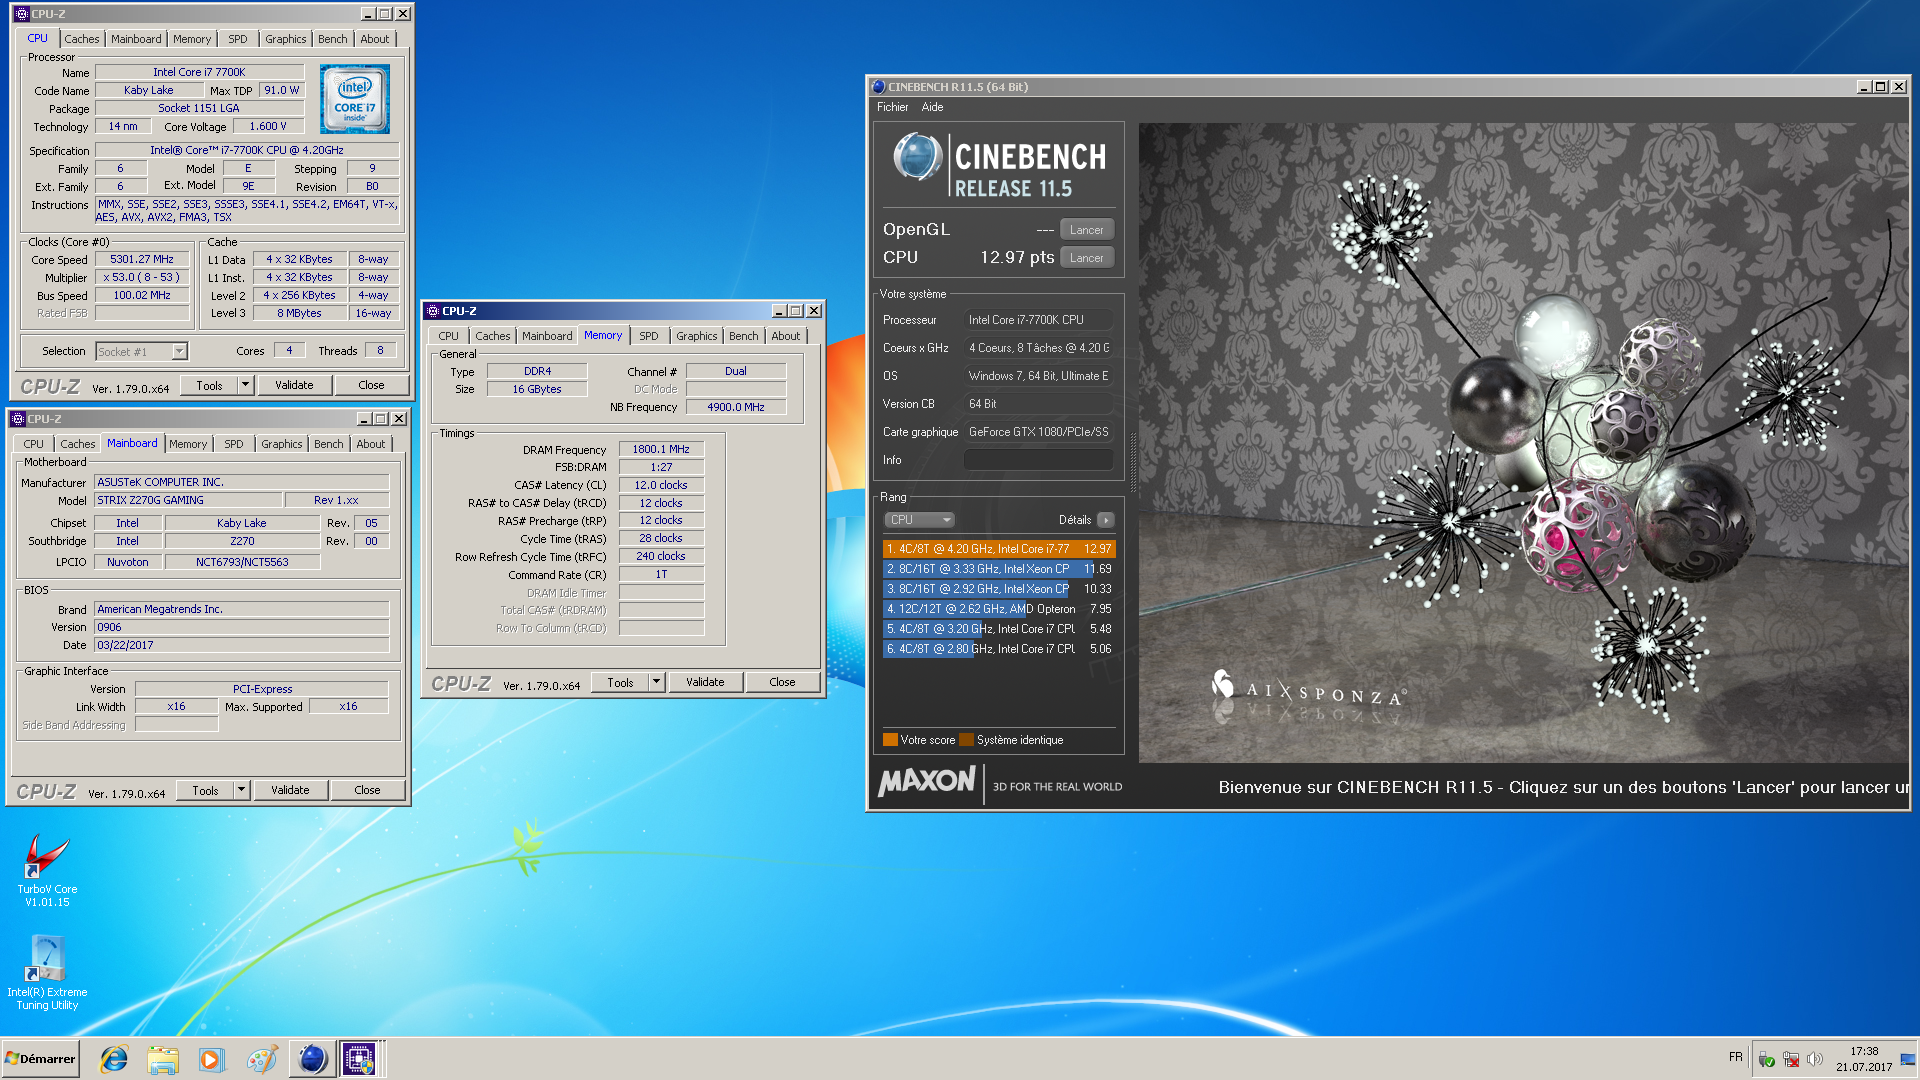Open About tab in CPU-Z Memory window
Image resolution: width=1920 pixels, height=1080 pixels.
click(x=785, y=336)
